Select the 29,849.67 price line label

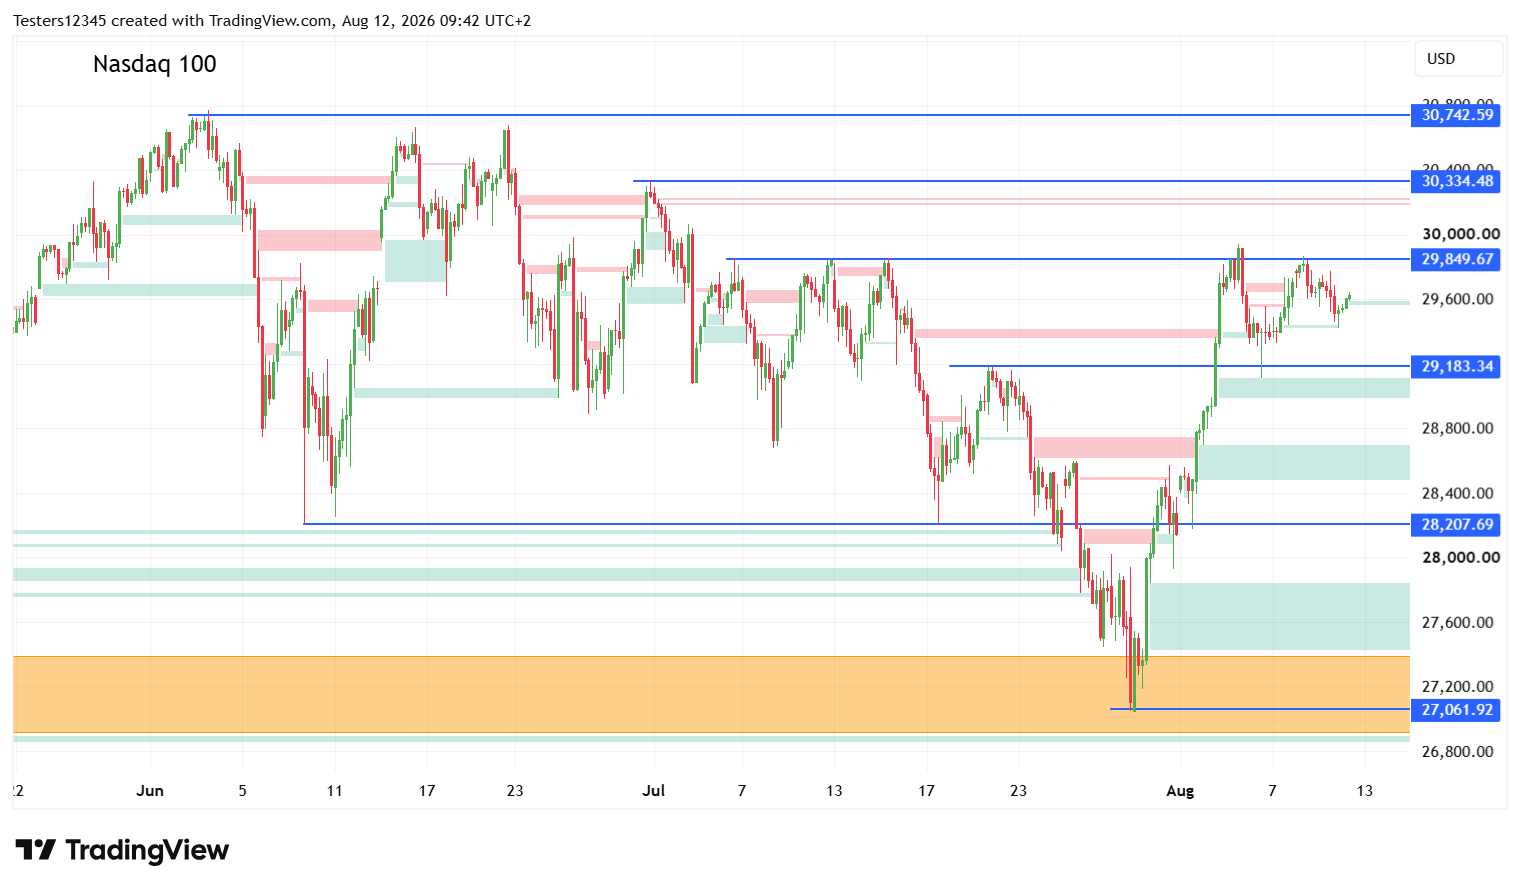point(1458,259)
